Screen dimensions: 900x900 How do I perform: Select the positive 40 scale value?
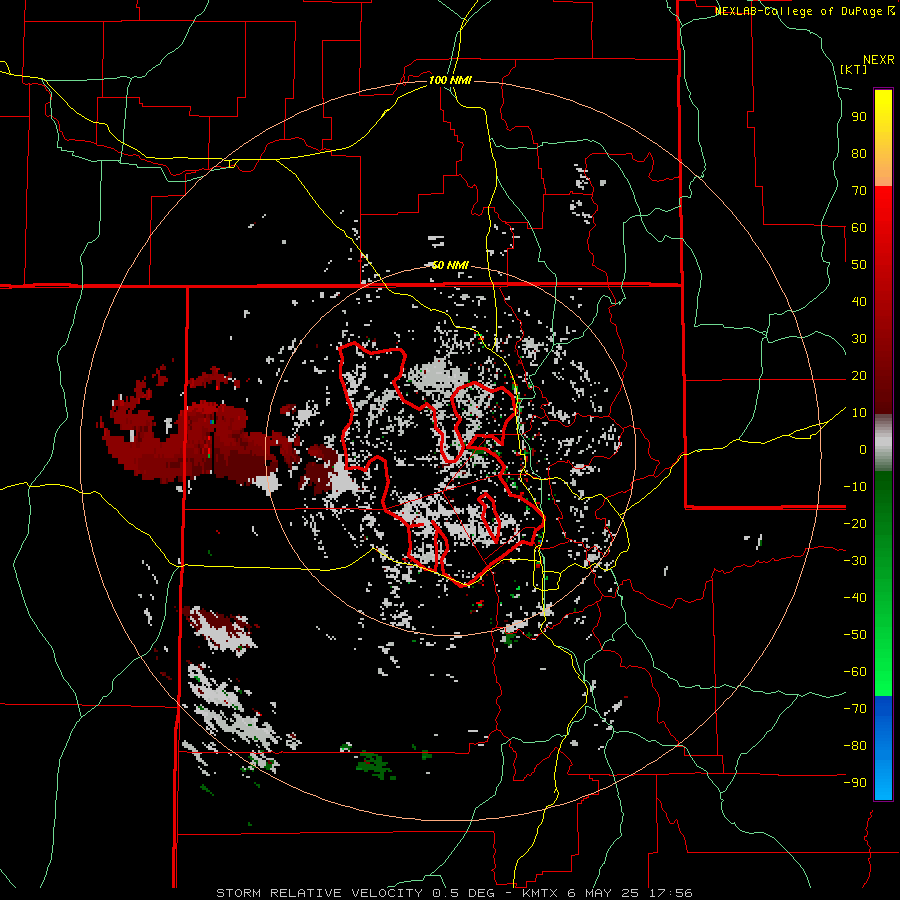point(859,302)
